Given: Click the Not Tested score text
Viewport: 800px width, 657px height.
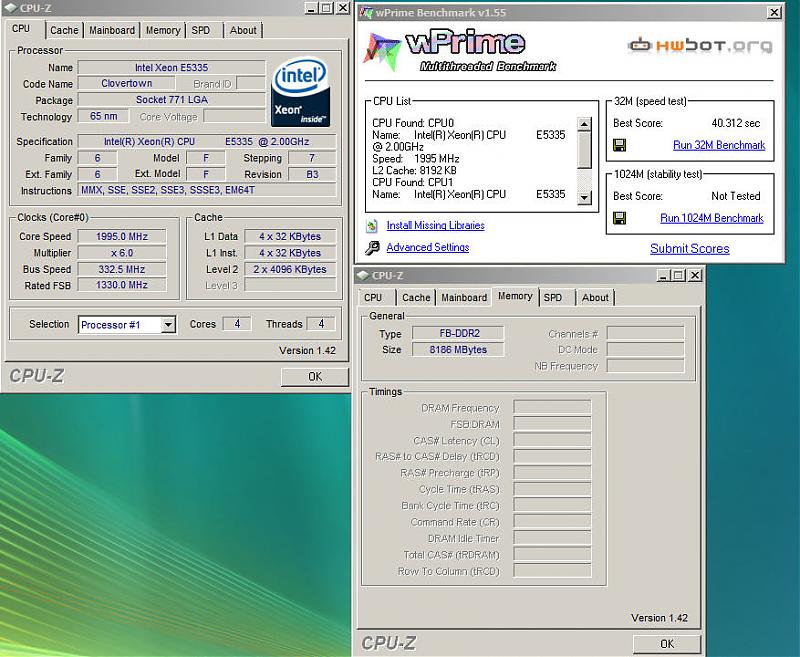Looking at the screenshot, I should click(x=735, y=196).
